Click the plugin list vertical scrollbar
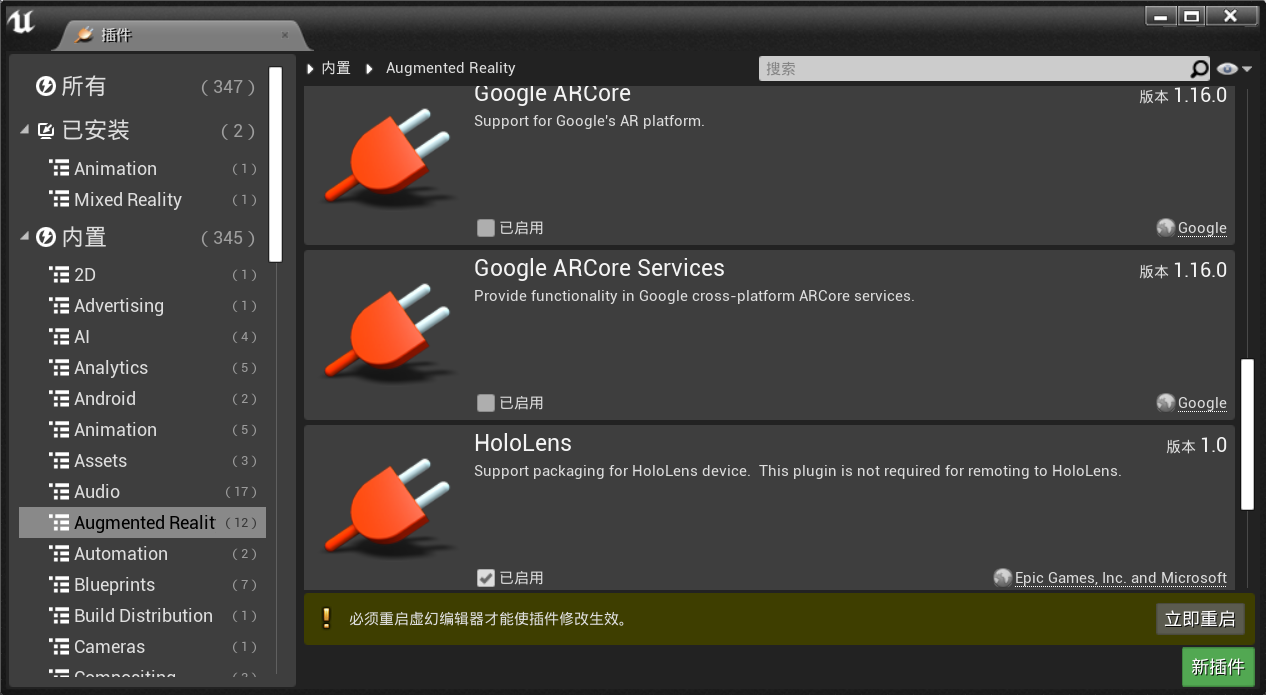Screen dimensions: 1266x695 (x=1247, y=434)
